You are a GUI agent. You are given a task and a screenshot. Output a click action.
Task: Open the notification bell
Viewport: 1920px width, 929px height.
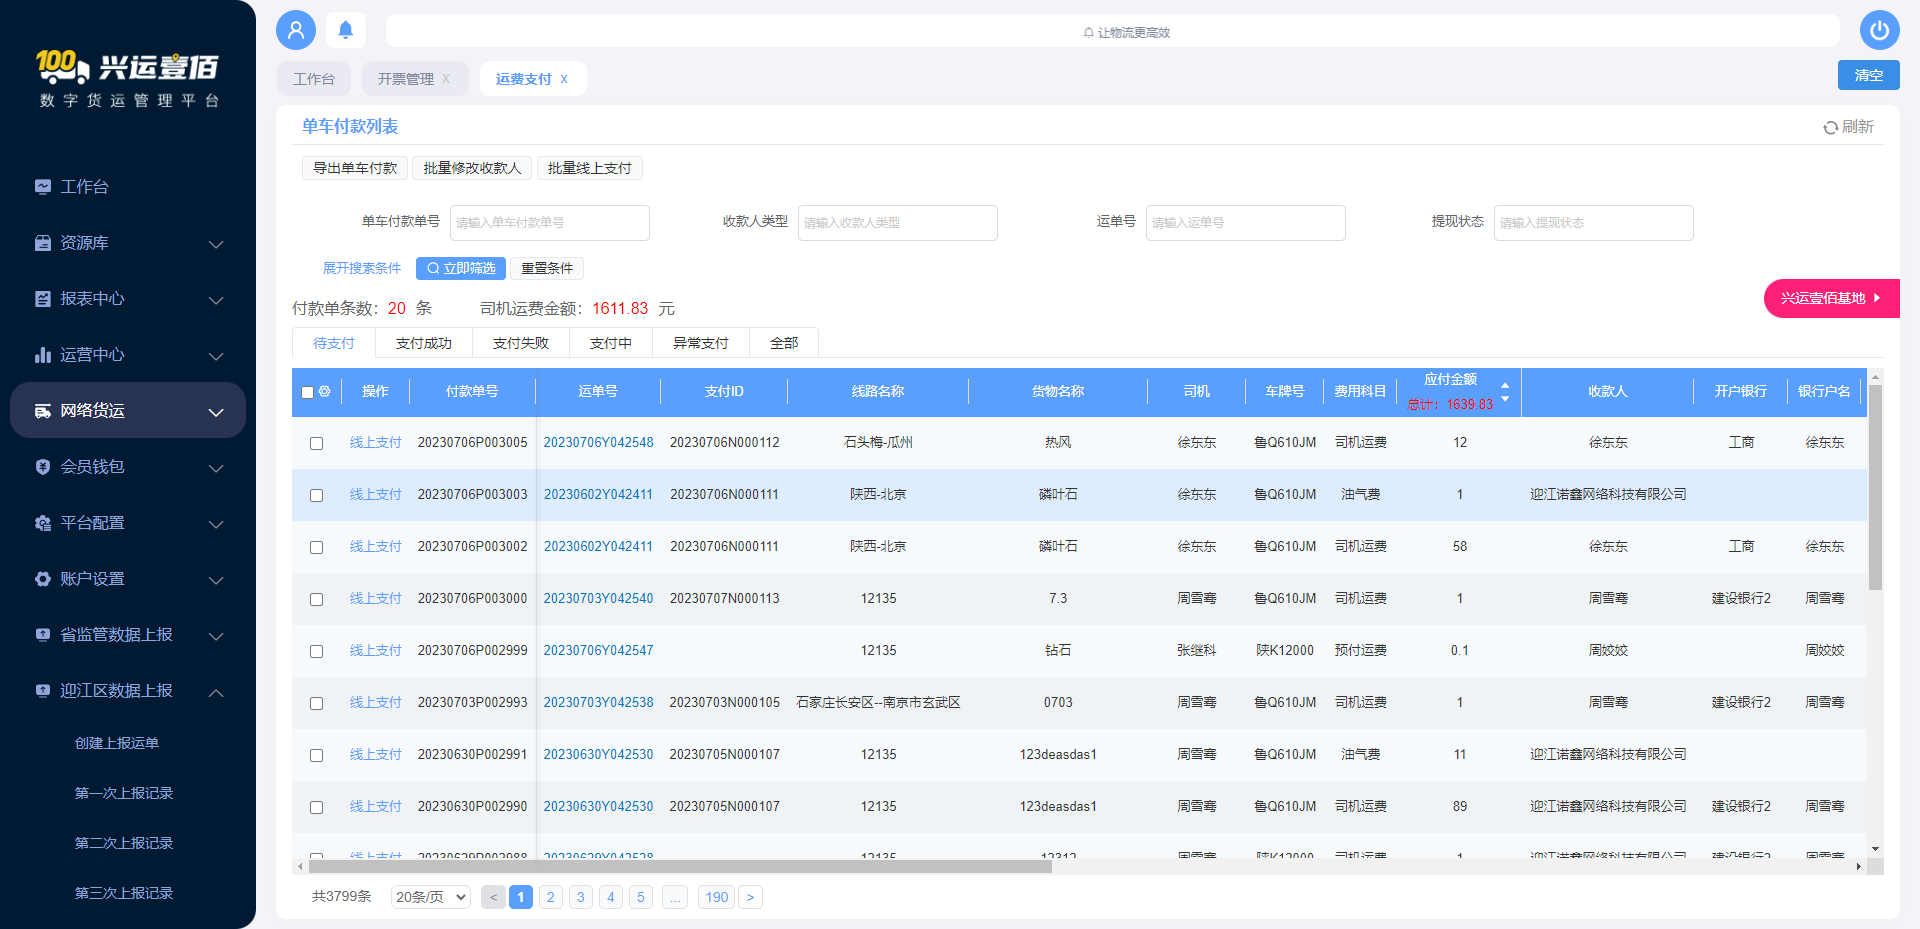(346, 30)
